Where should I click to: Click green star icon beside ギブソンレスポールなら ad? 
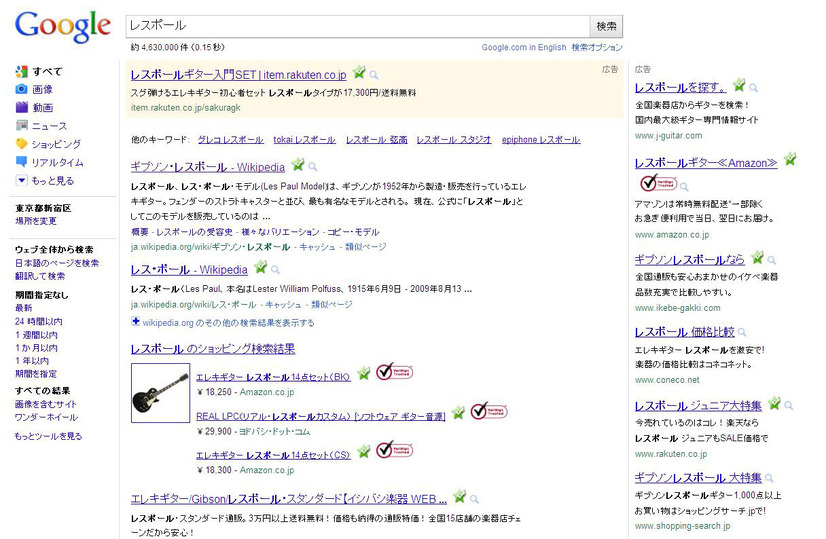click(758, 257)
